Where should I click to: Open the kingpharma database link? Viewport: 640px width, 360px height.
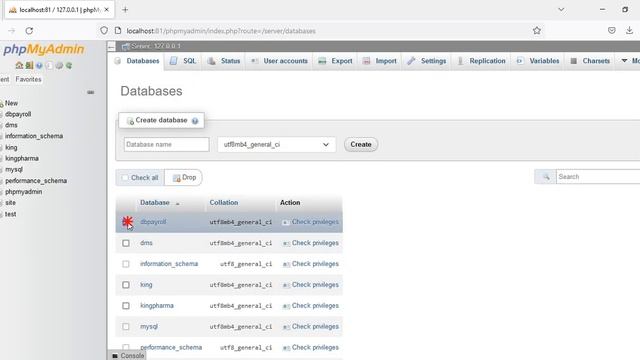pyautogui.click(x=157, y=306)
